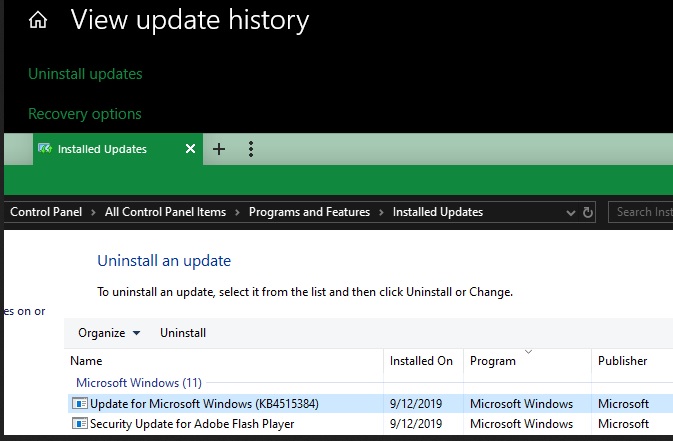
Task: Expand chevron after Programs and Features
Action: (x=381, y=212)
